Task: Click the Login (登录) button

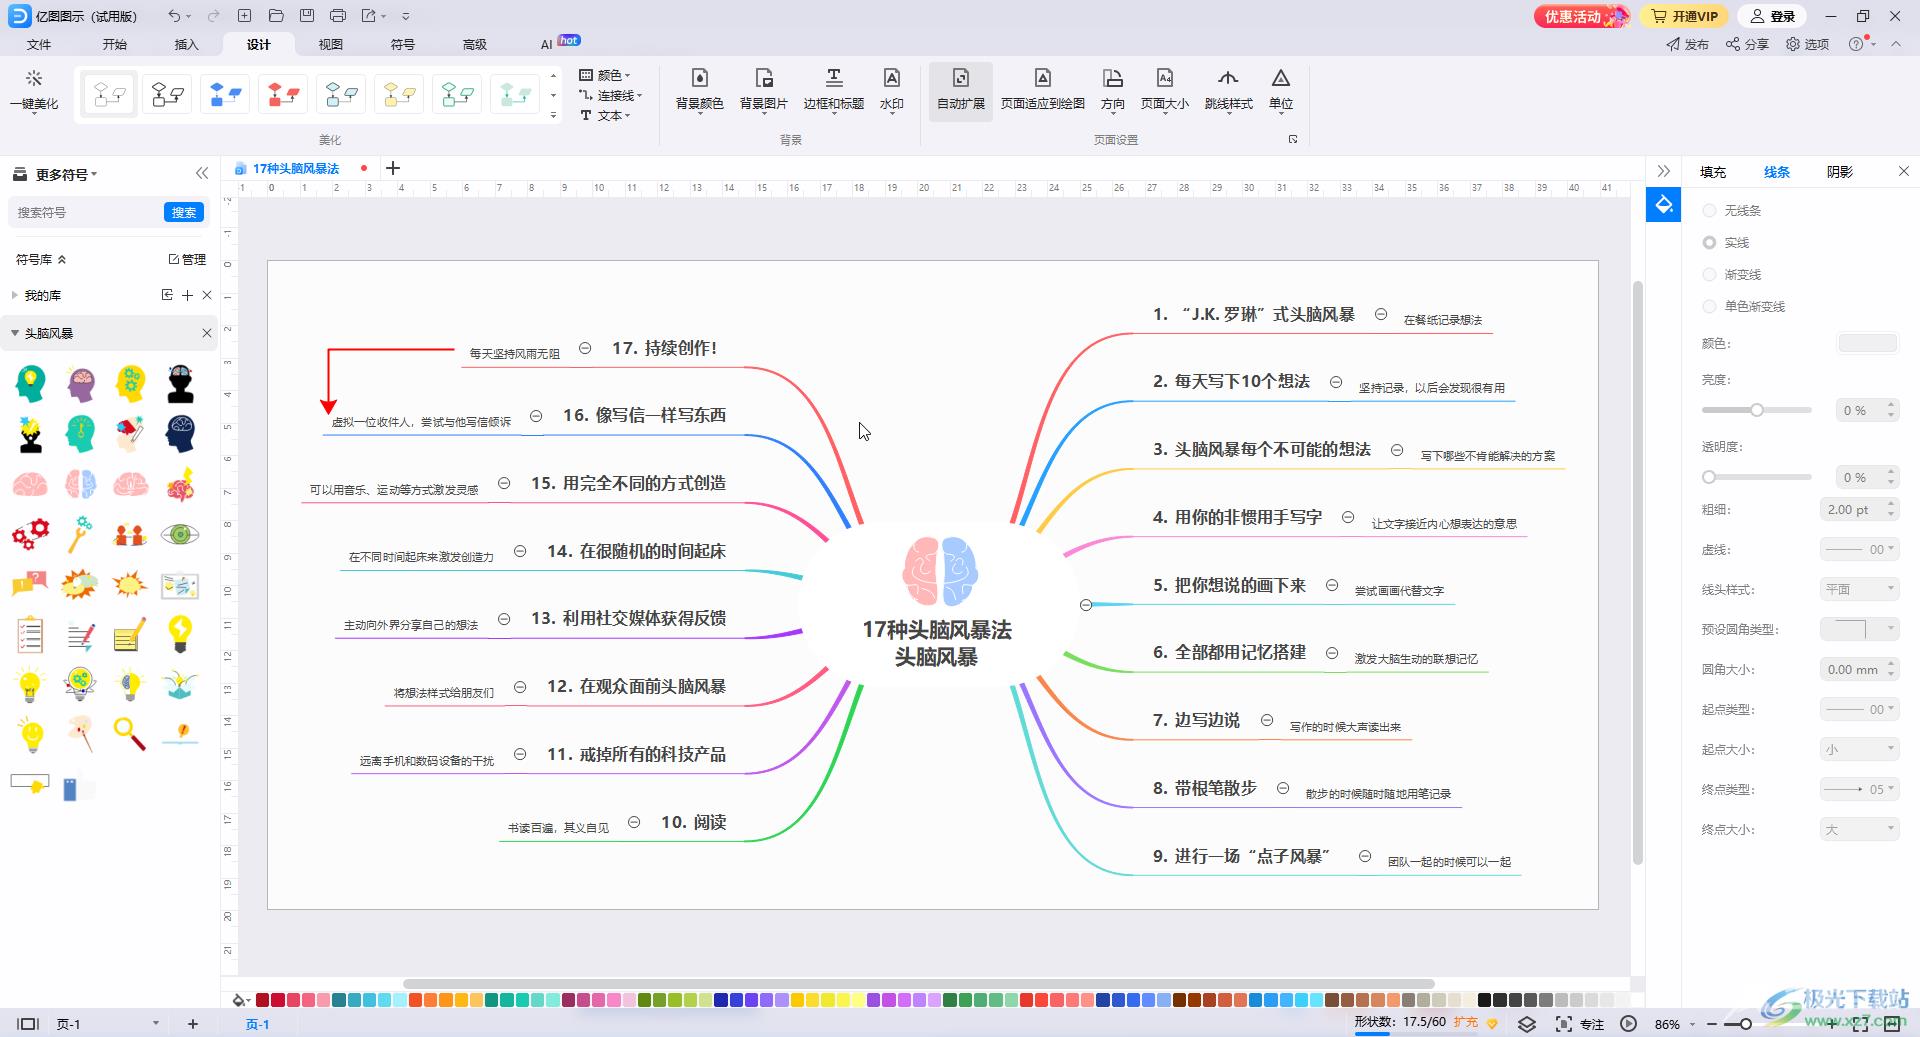Action: (1773, 16)
